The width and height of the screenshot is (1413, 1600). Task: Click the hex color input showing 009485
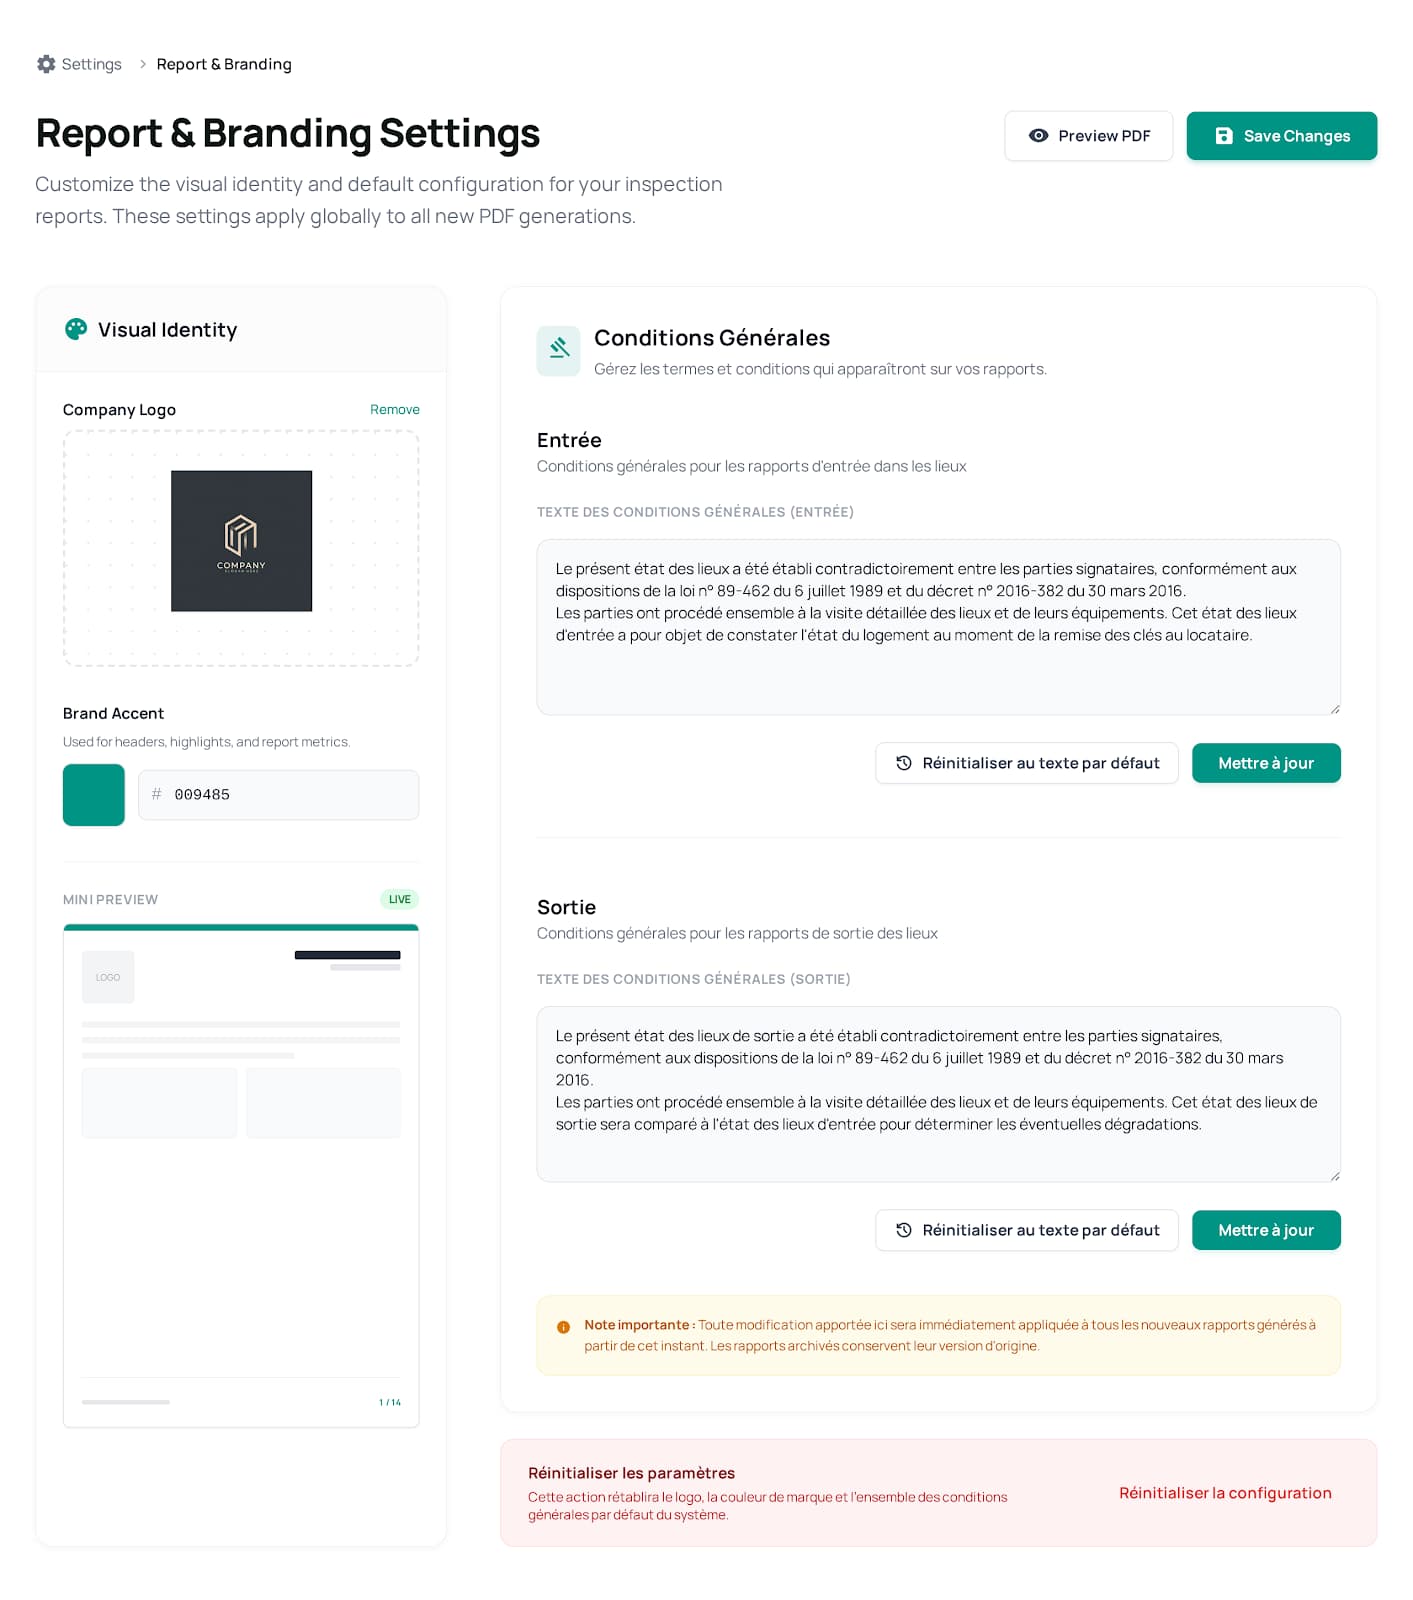pyautogui.click(x=278, y=794)
